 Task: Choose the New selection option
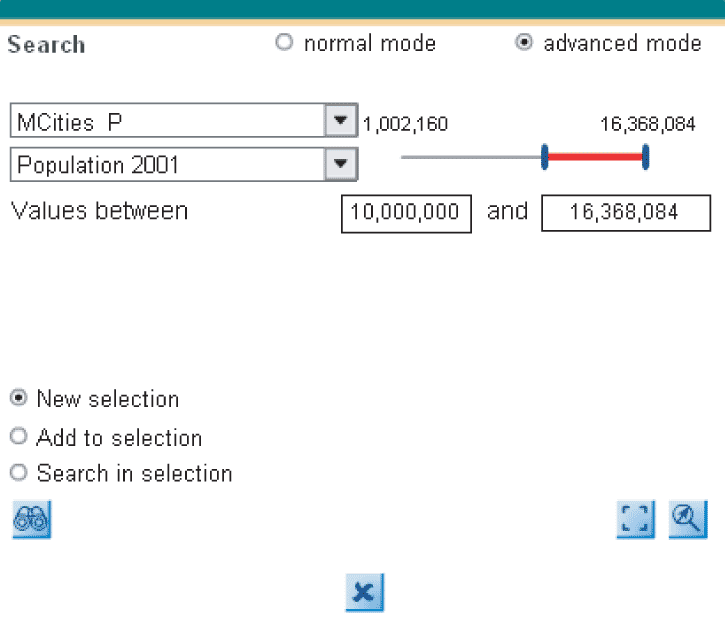click(18, 398)
